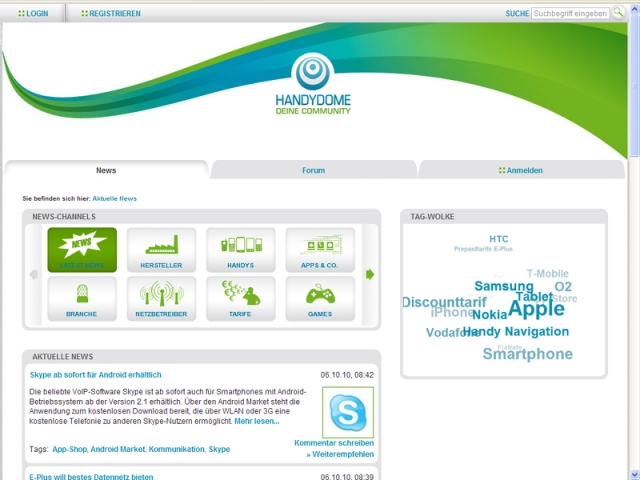The width and height of the screenshot is (640, 480).
Task: Open the Skype logo thumbnail
Action: coord(348,412)
